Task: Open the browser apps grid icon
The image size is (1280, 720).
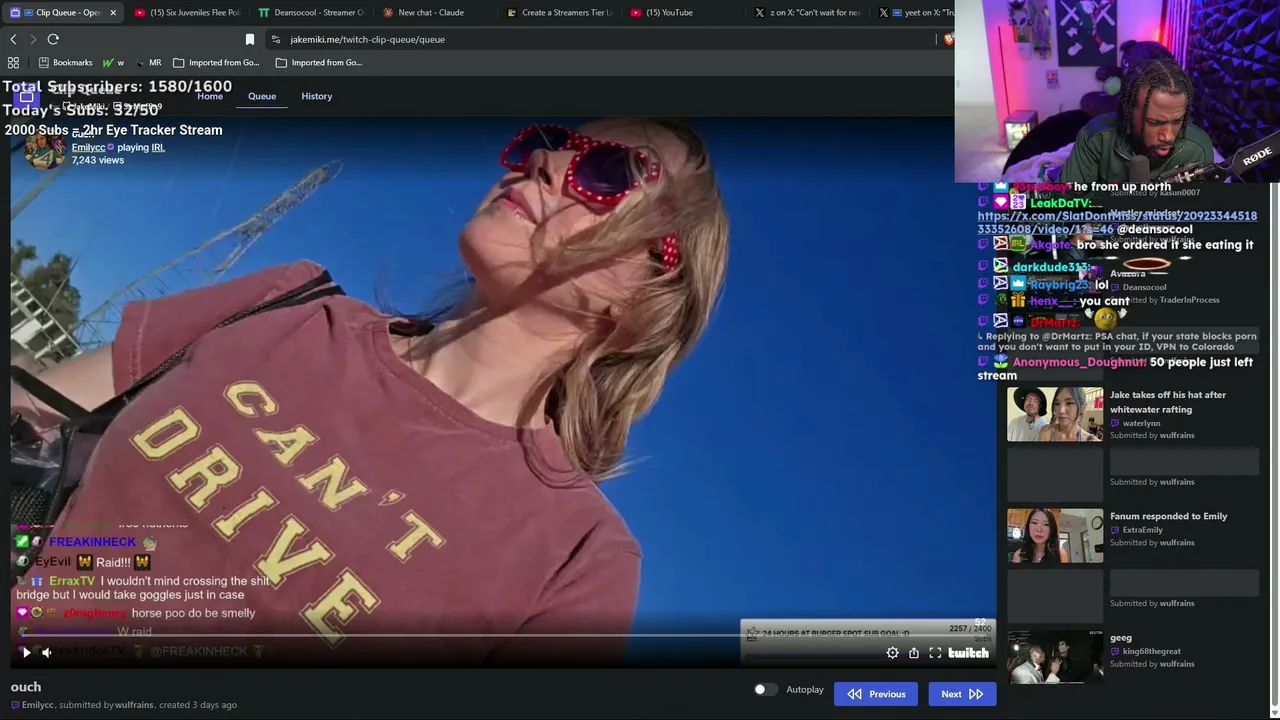Action: click(13, 62)
